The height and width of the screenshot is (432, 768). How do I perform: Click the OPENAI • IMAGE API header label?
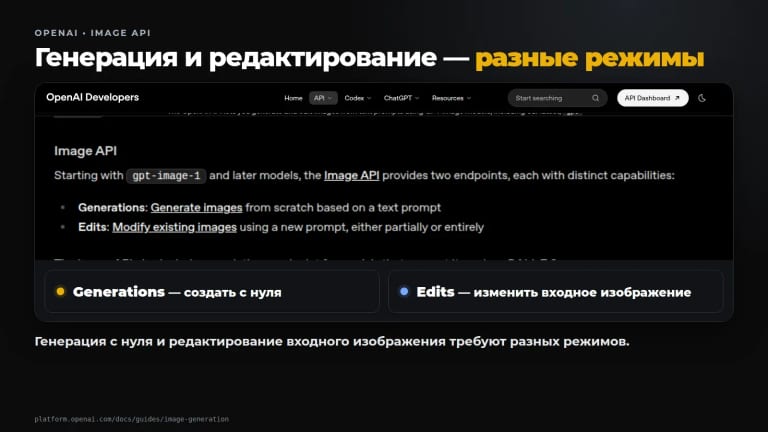tap(93, 33)
